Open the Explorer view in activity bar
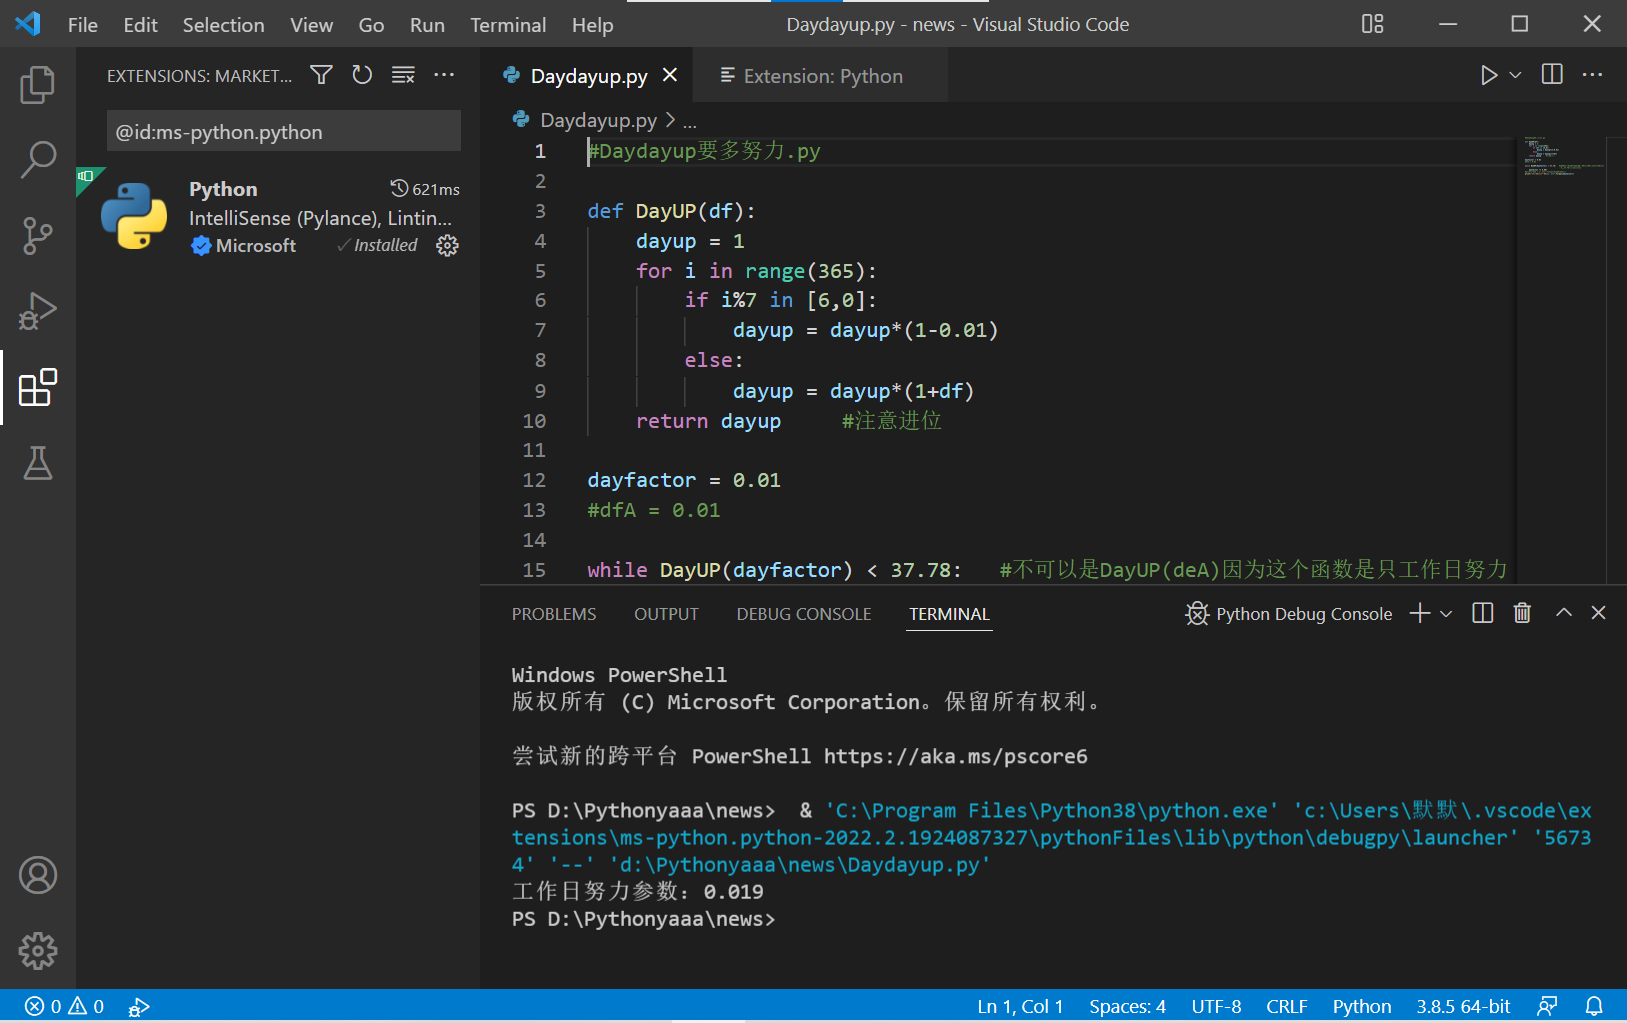The image size is (1627, 1023). tap(38, 85)
